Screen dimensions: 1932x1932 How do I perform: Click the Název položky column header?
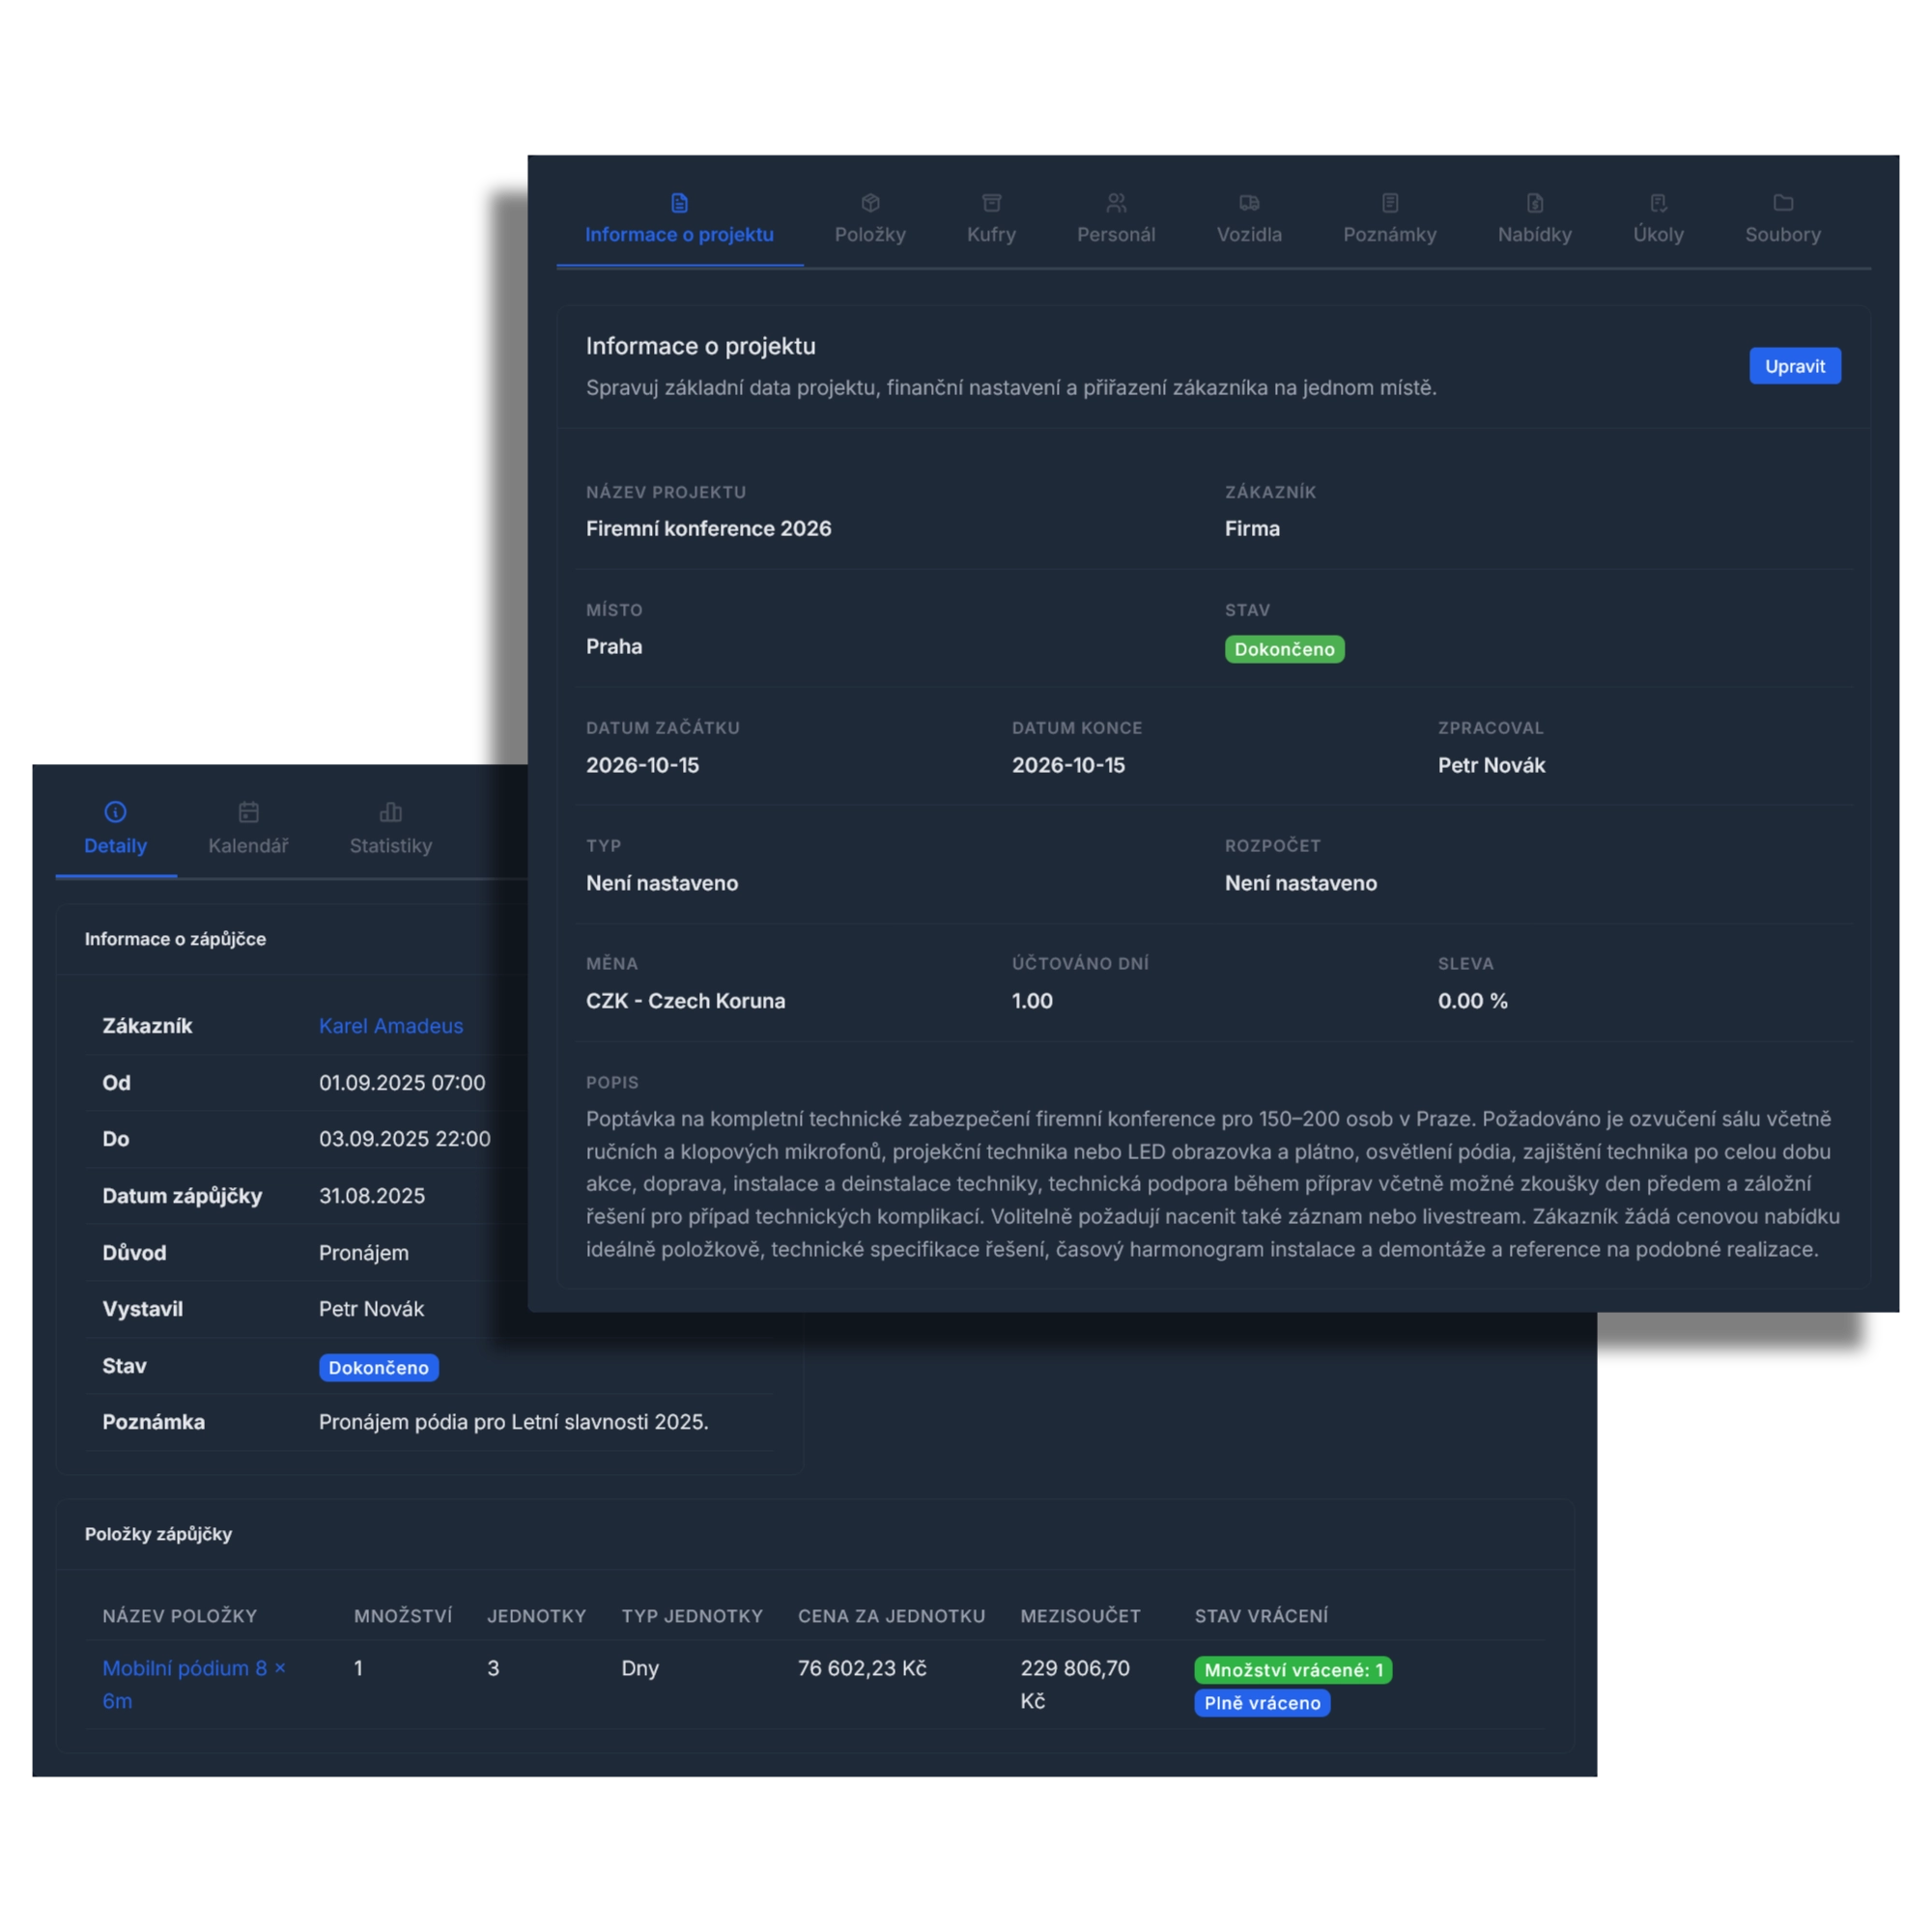179,1616
